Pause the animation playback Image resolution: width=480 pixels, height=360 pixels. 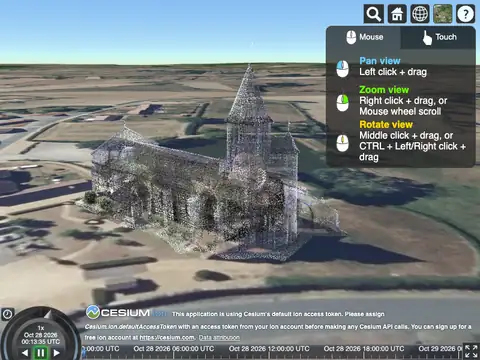coord(41,353)
